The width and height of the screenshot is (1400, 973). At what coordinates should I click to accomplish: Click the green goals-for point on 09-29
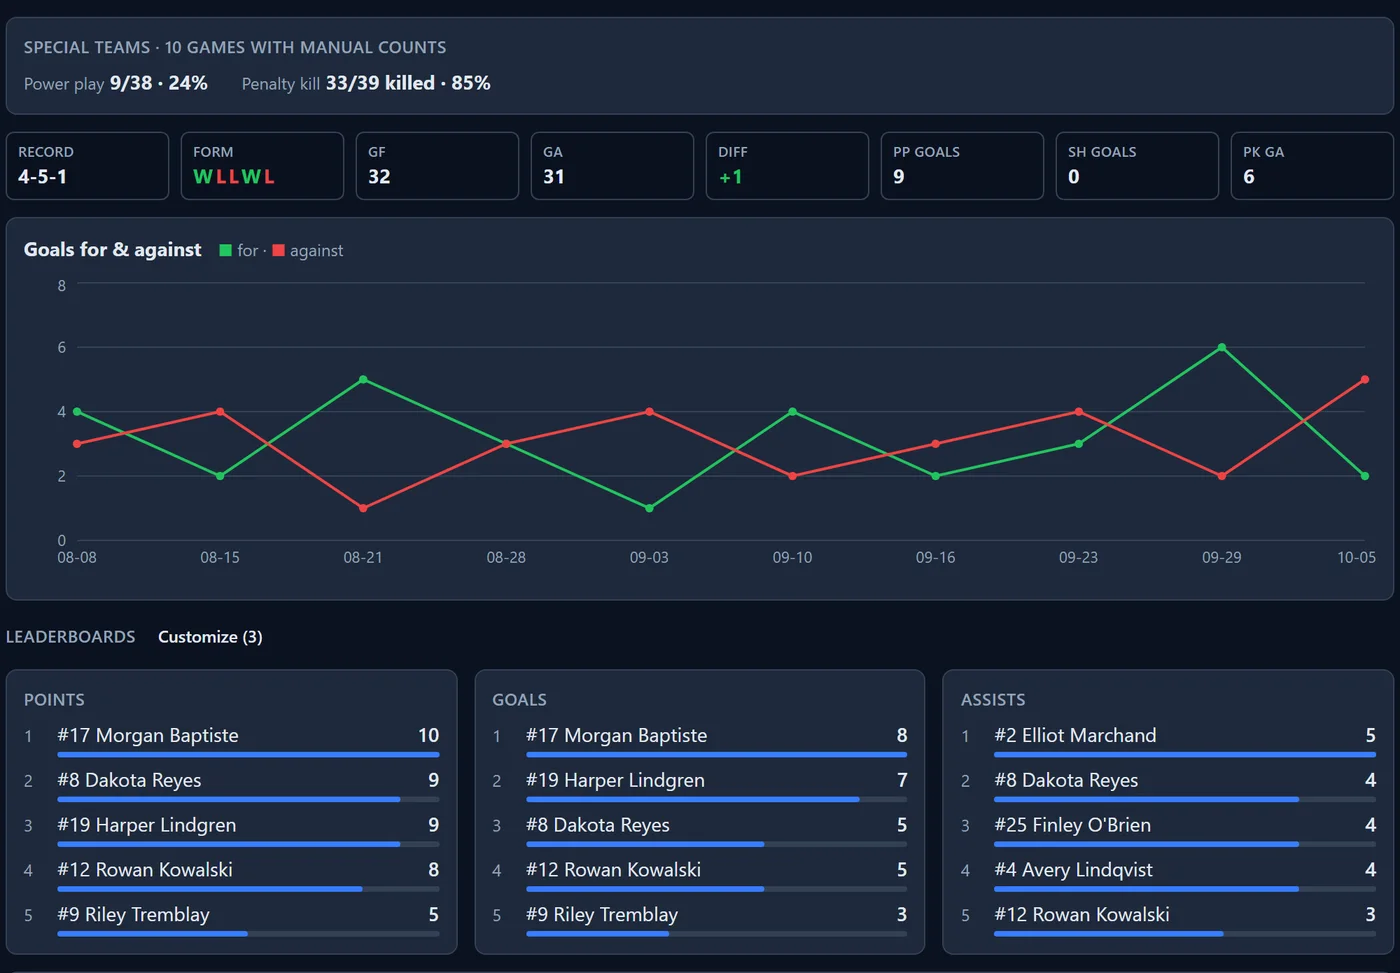pos(1222,348)
